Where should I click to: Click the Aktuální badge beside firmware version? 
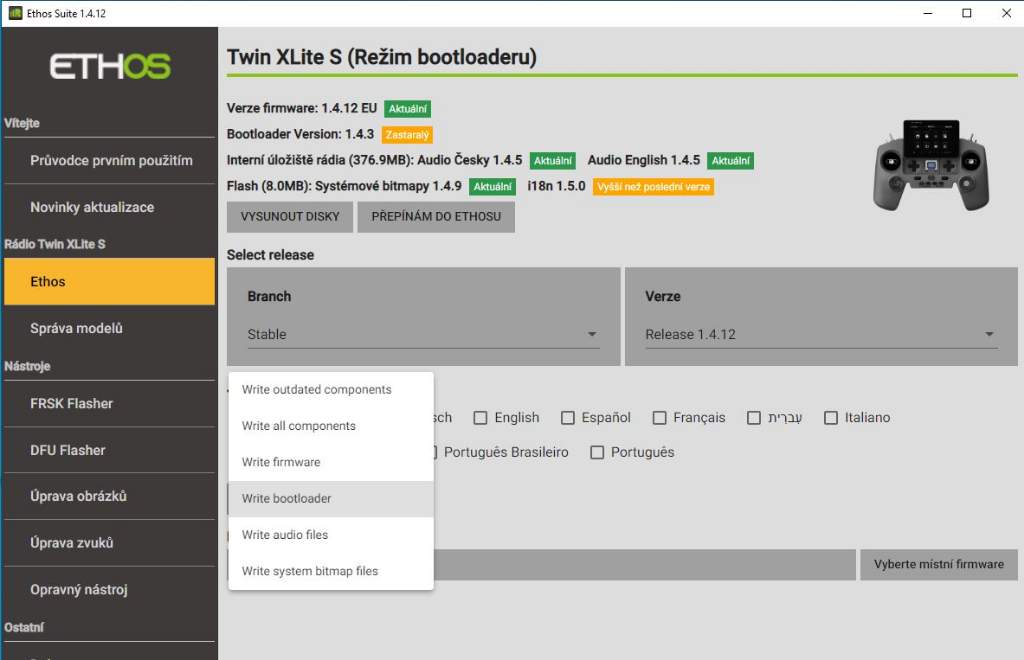pos(407,108)
